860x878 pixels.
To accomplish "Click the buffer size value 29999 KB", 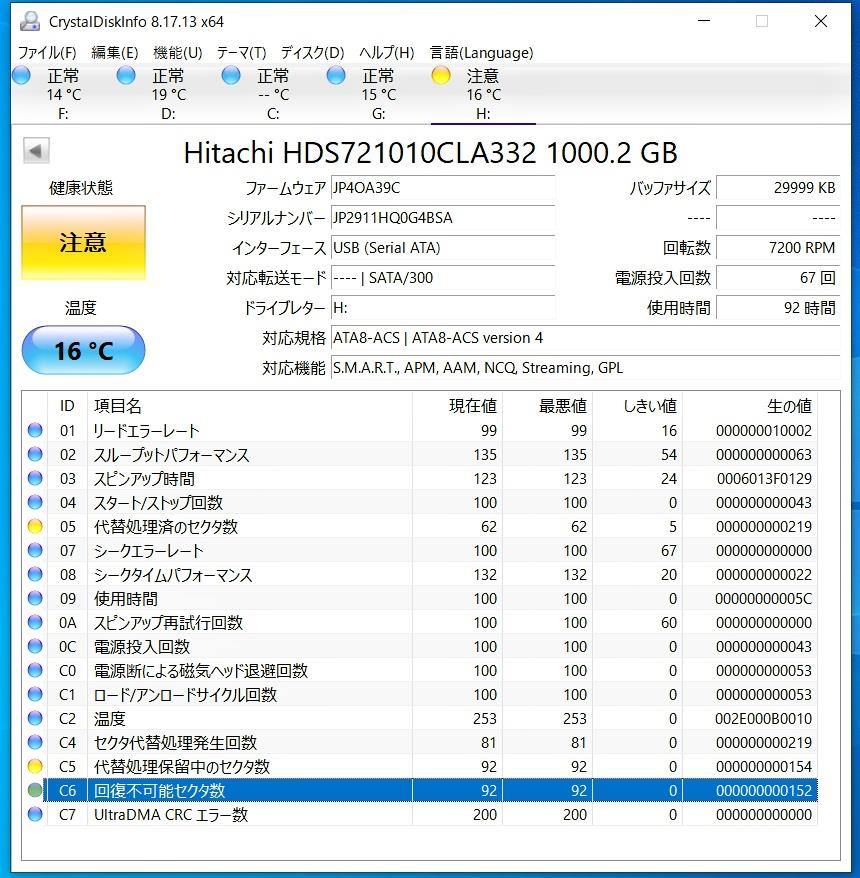I will click(778, 188).
